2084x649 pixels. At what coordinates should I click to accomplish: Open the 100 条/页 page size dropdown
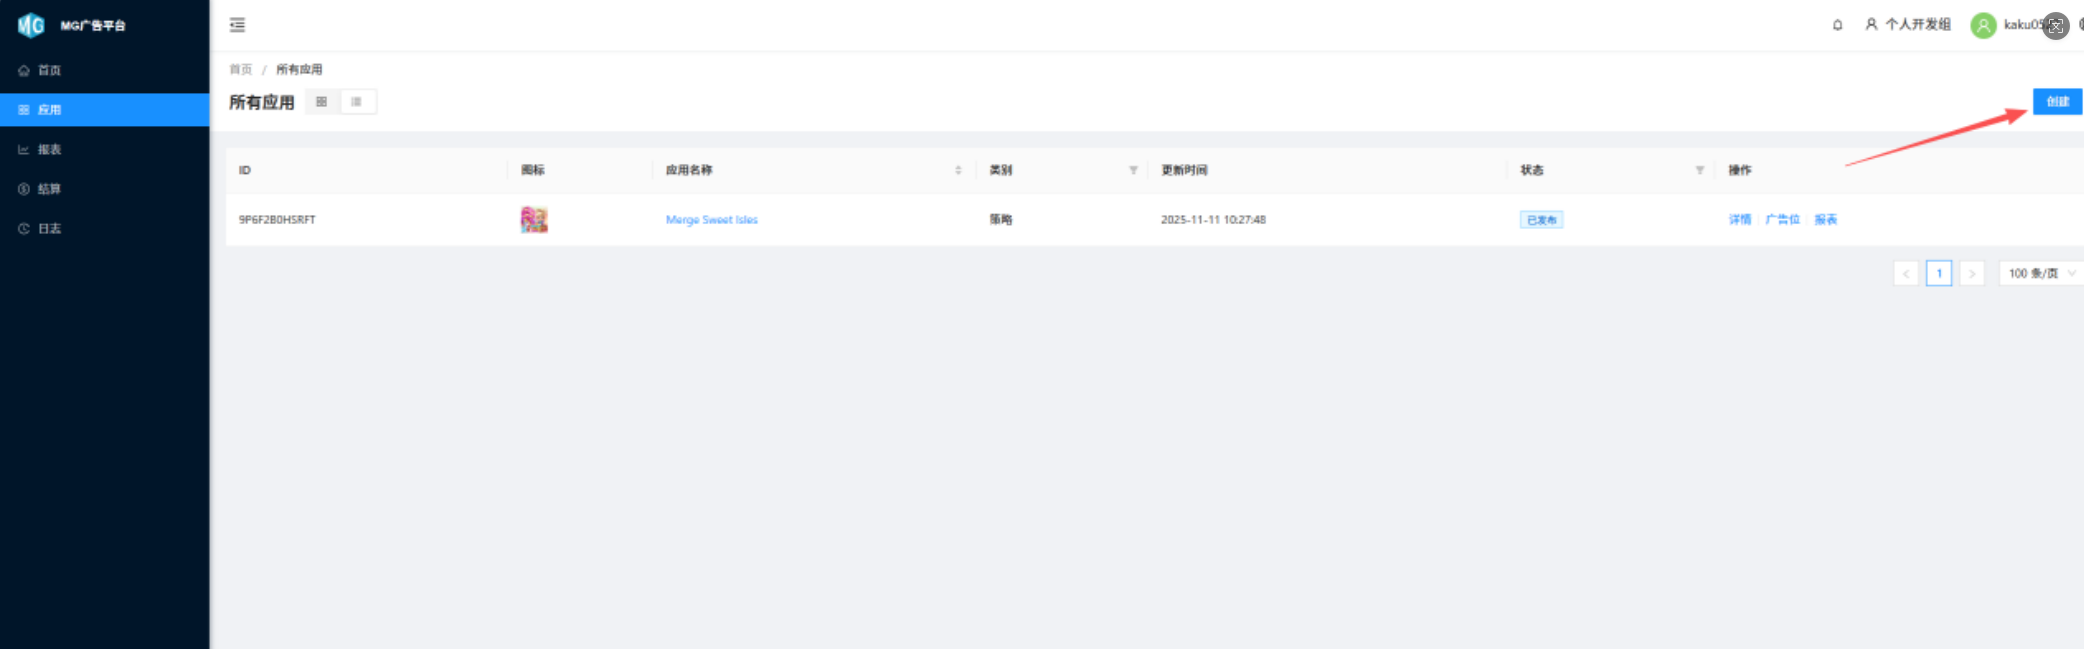click(x=2040, y=273)
